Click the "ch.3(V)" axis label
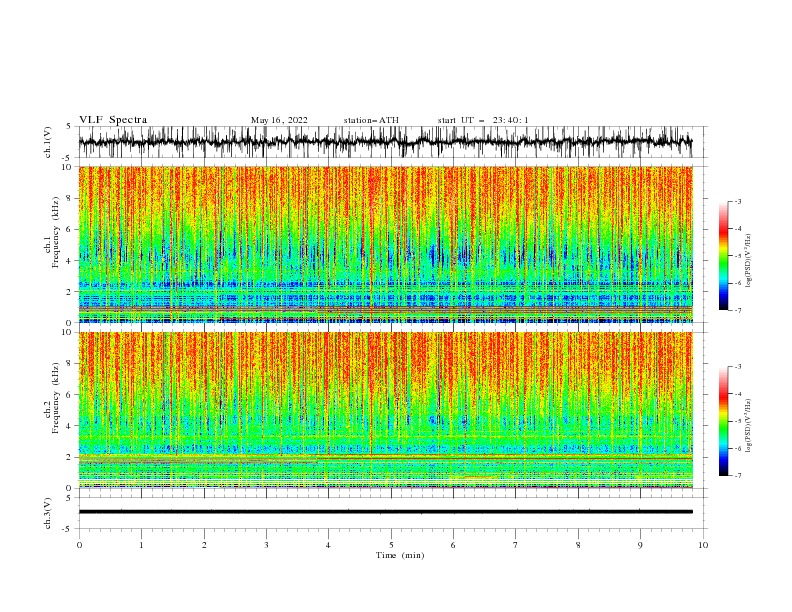Image resolution: width=792 pixels, height=612 pixels. click(48, 513)
